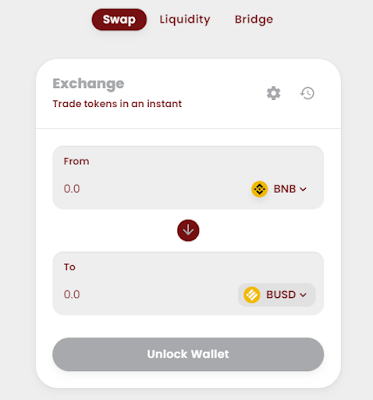Image resolution: width=373 pixels, height=400 pixels.
Task: View recent transactions history icon
Action: tap(307, 93)
